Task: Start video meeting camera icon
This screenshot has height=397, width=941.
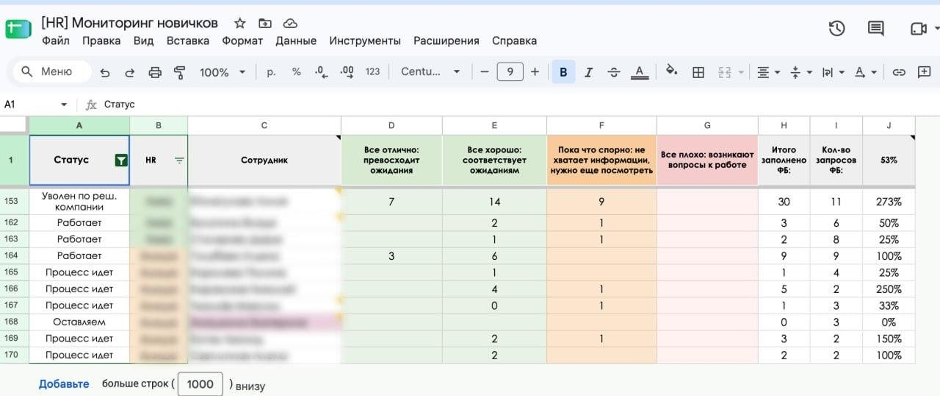Action: point(918,28)
